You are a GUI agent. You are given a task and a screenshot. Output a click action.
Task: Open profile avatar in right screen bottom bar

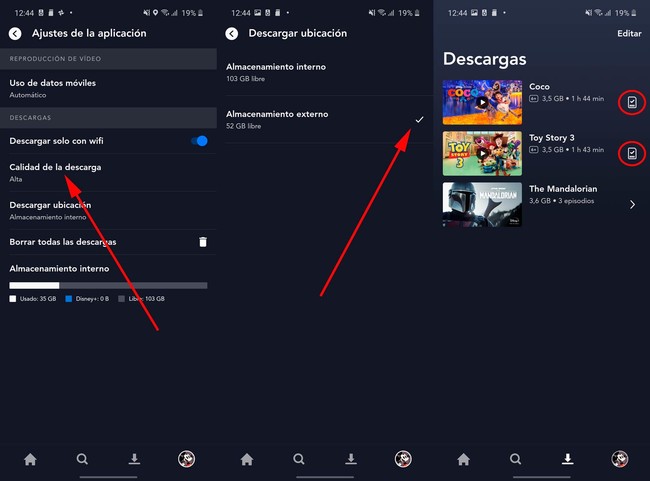click(619, 459)
